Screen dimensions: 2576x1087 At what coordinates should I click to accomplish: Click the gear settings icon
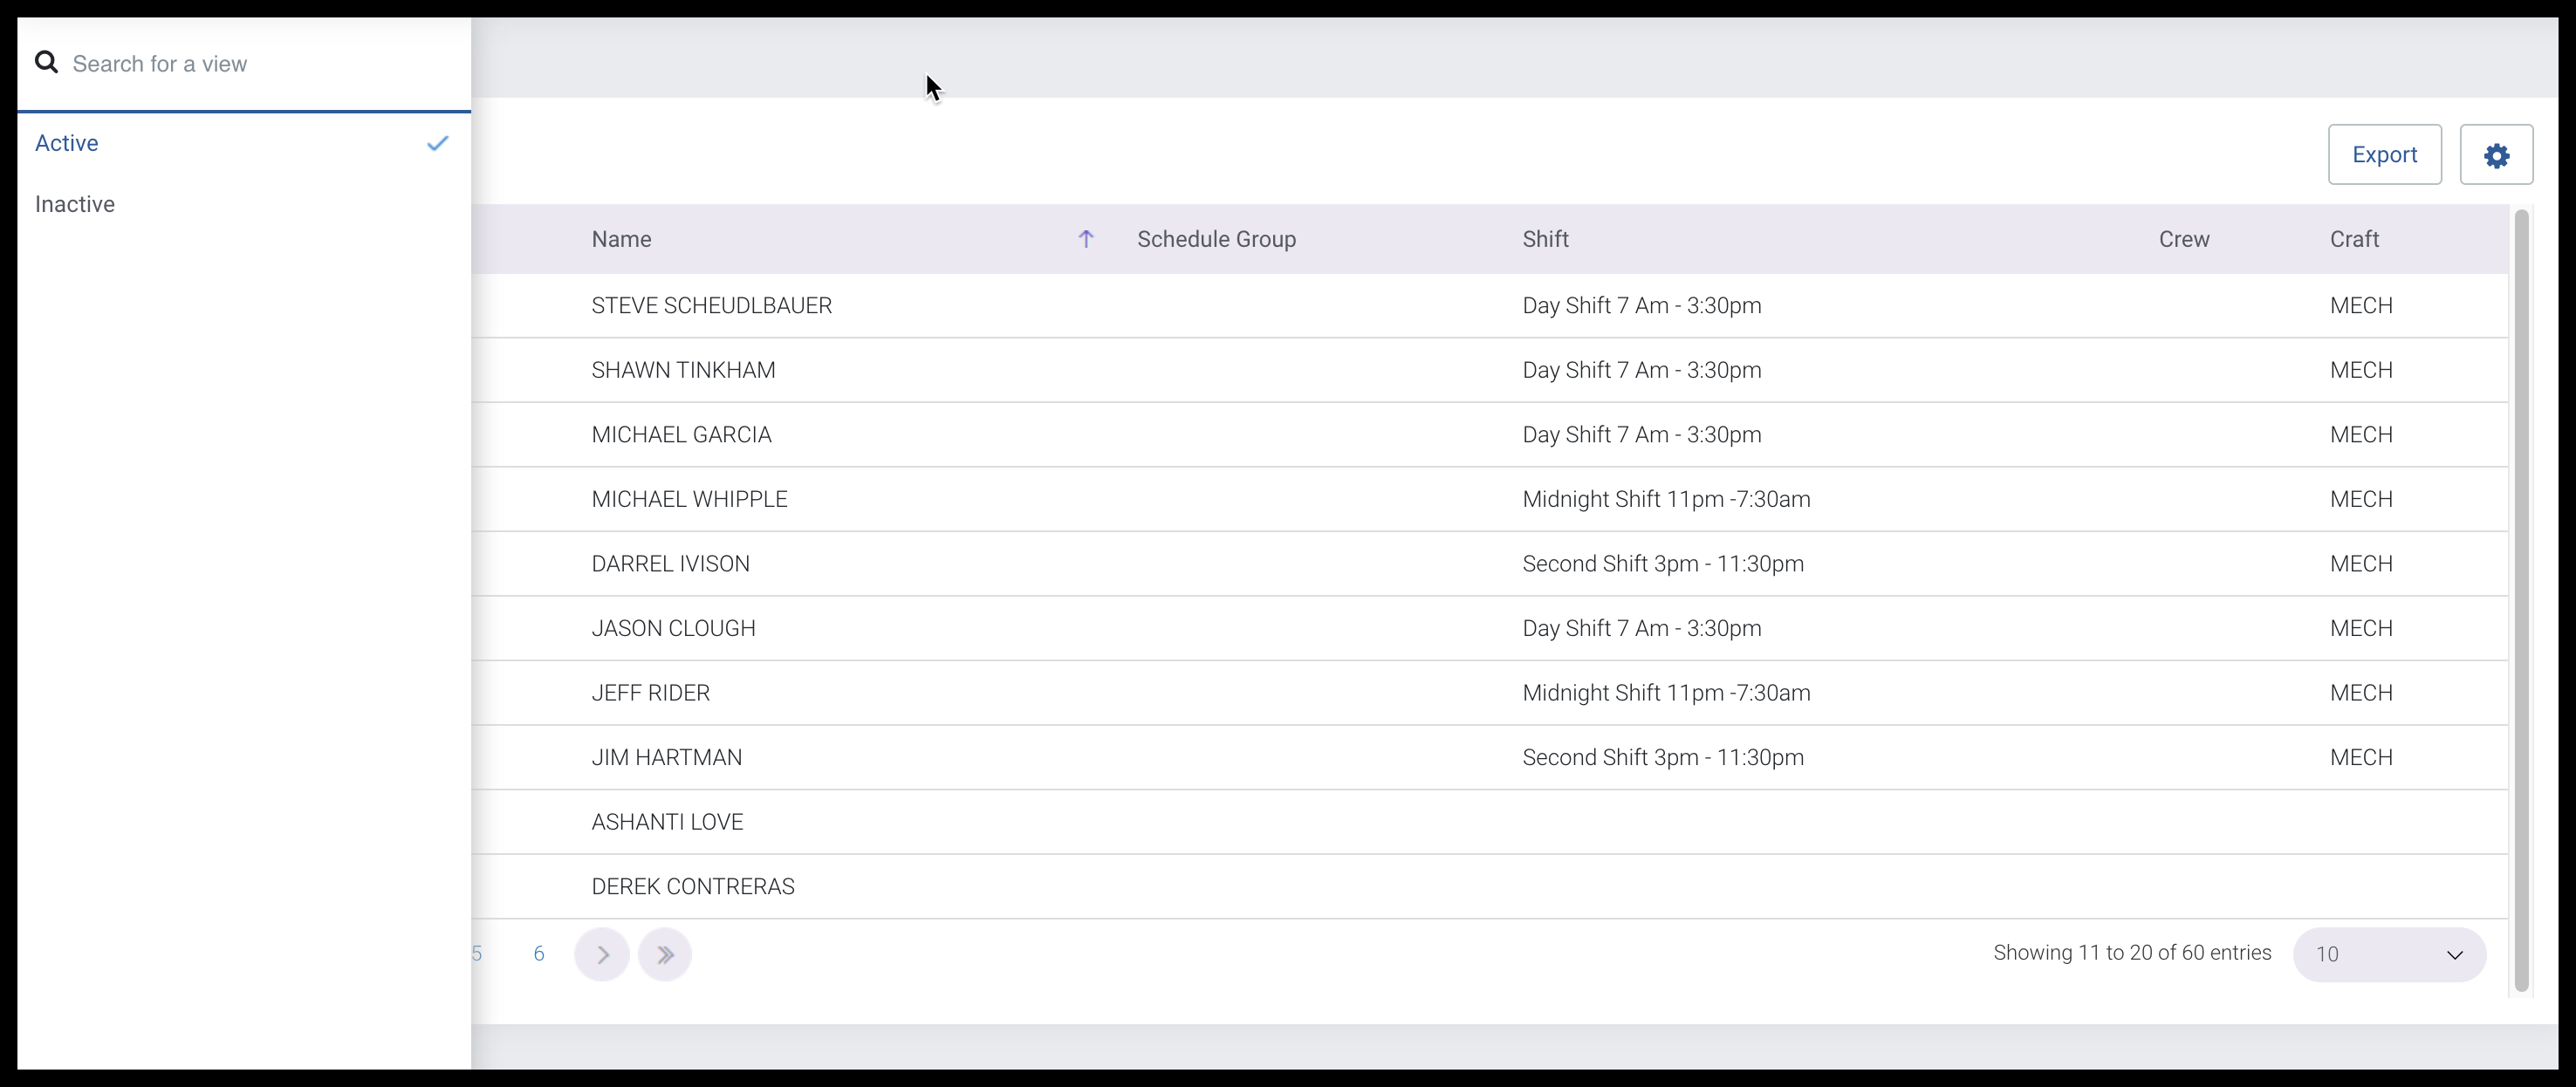tap(2496, 155)
